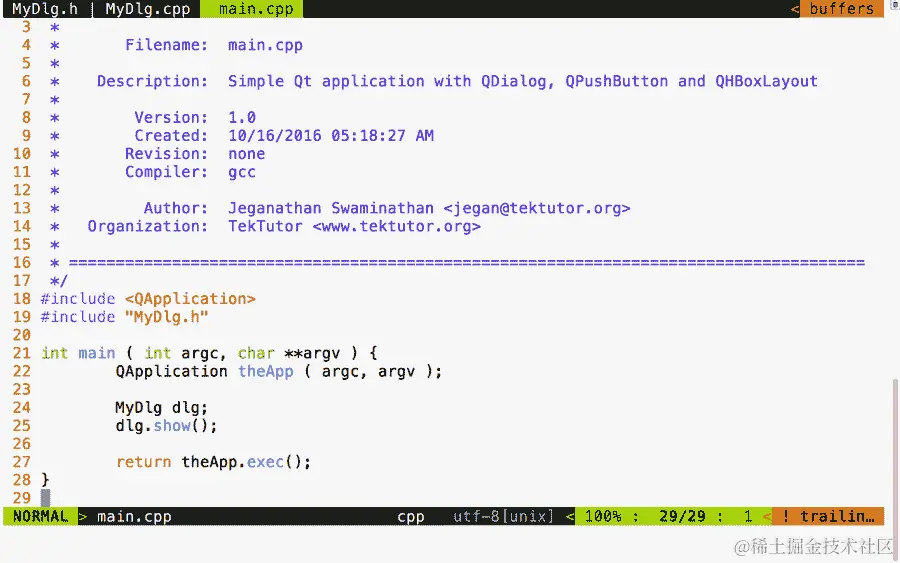Click the closing brace on line 28

pos(45,480)
